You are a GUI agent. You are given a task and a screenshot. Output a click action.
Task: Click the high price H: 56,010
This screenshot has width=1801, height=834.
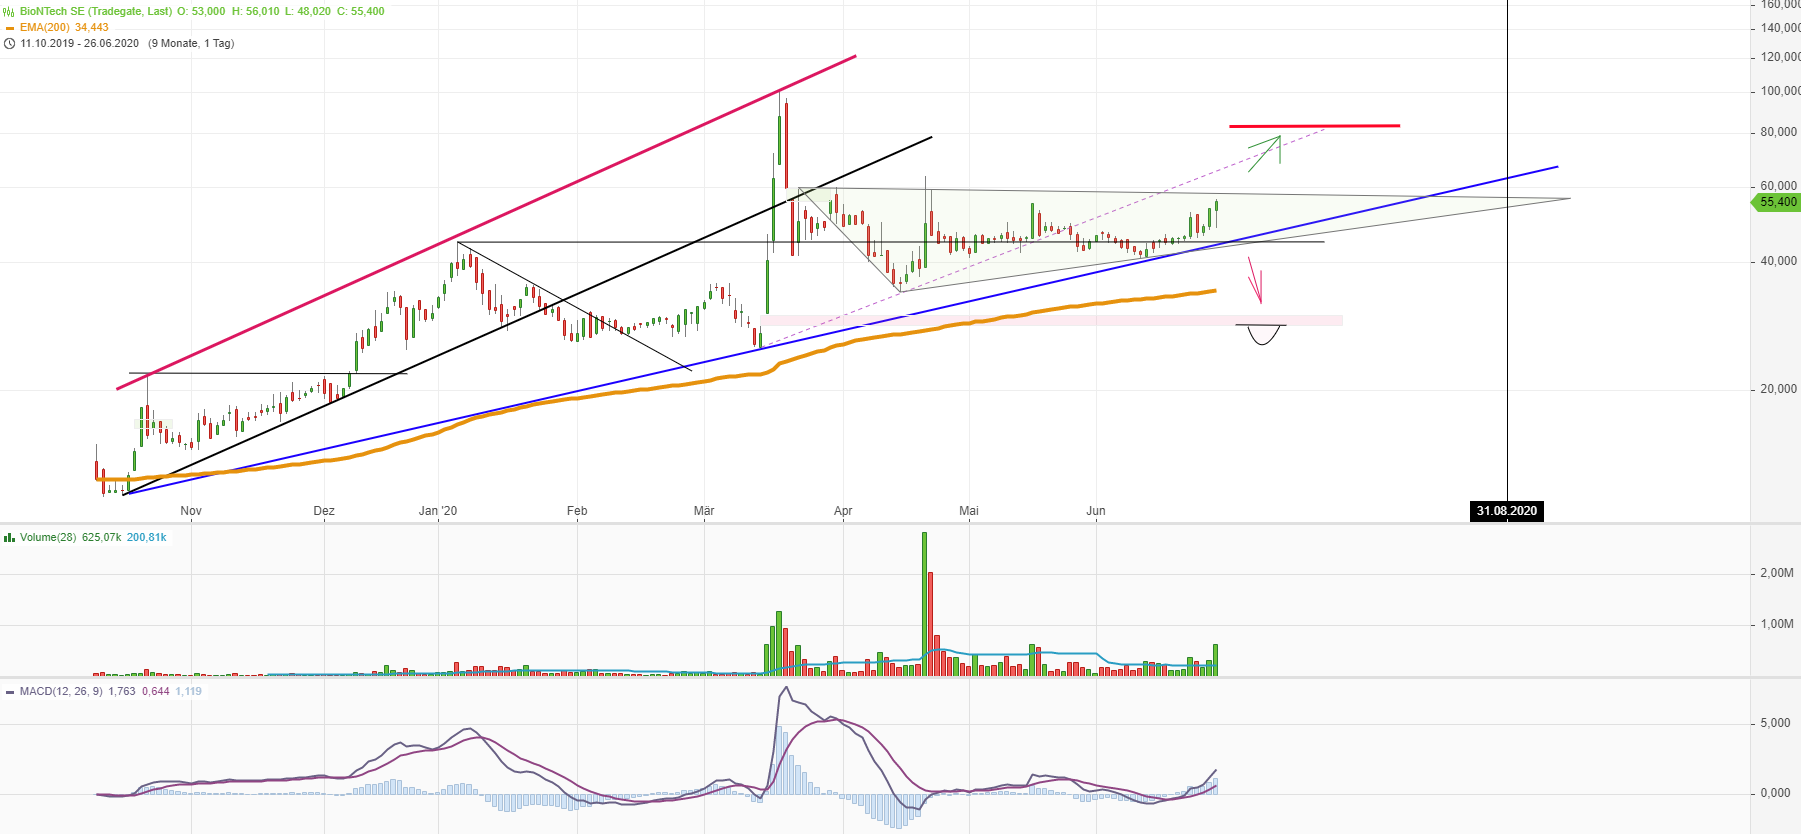tap(256, 12)
